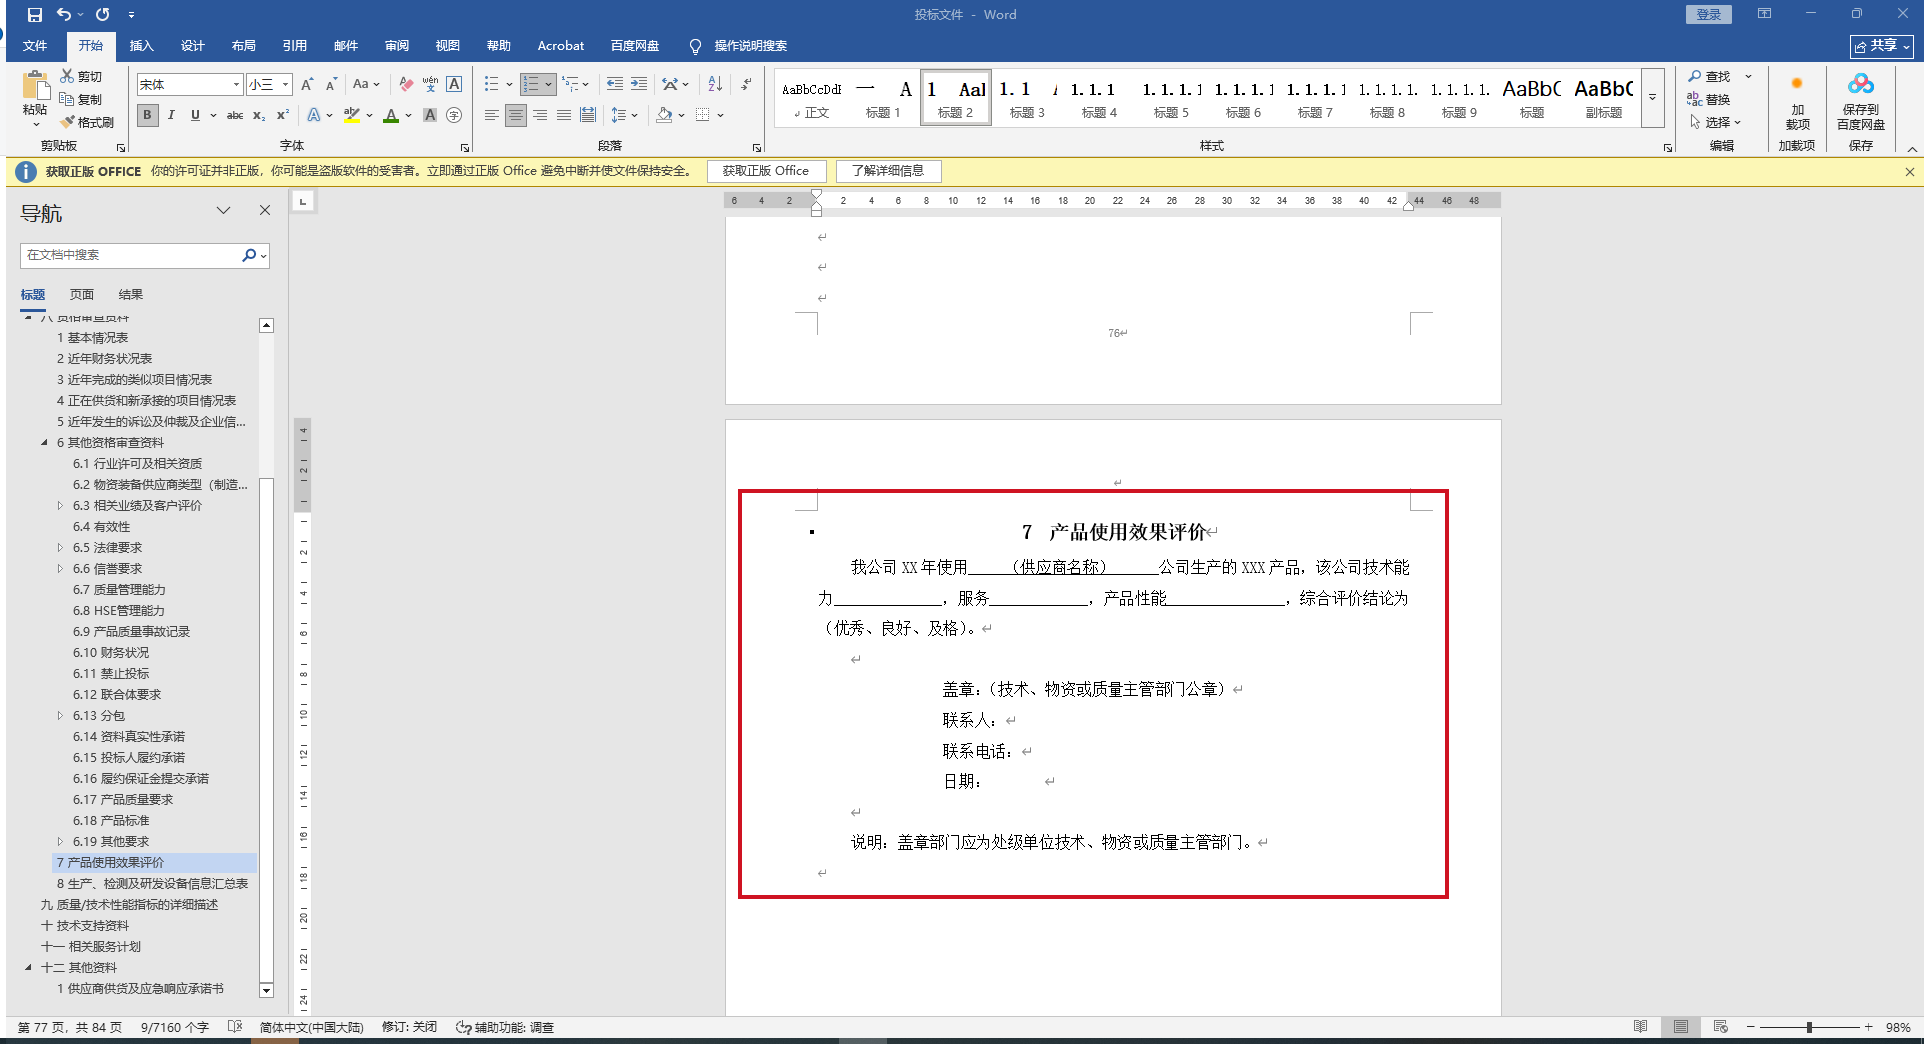Collapse the 十二 其他资料 heading

(28, 967)
